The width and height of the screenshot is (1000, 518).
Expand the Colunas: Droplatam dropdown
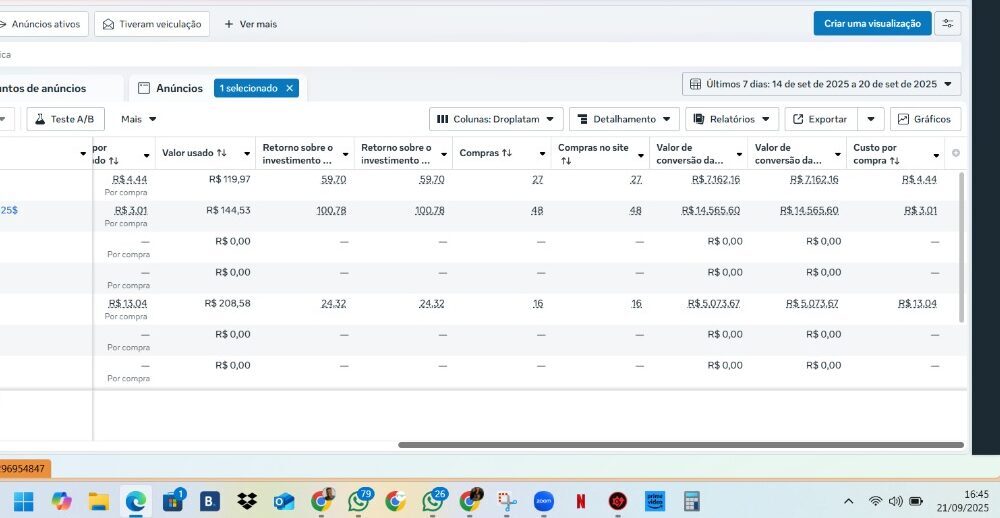point(496,119)
